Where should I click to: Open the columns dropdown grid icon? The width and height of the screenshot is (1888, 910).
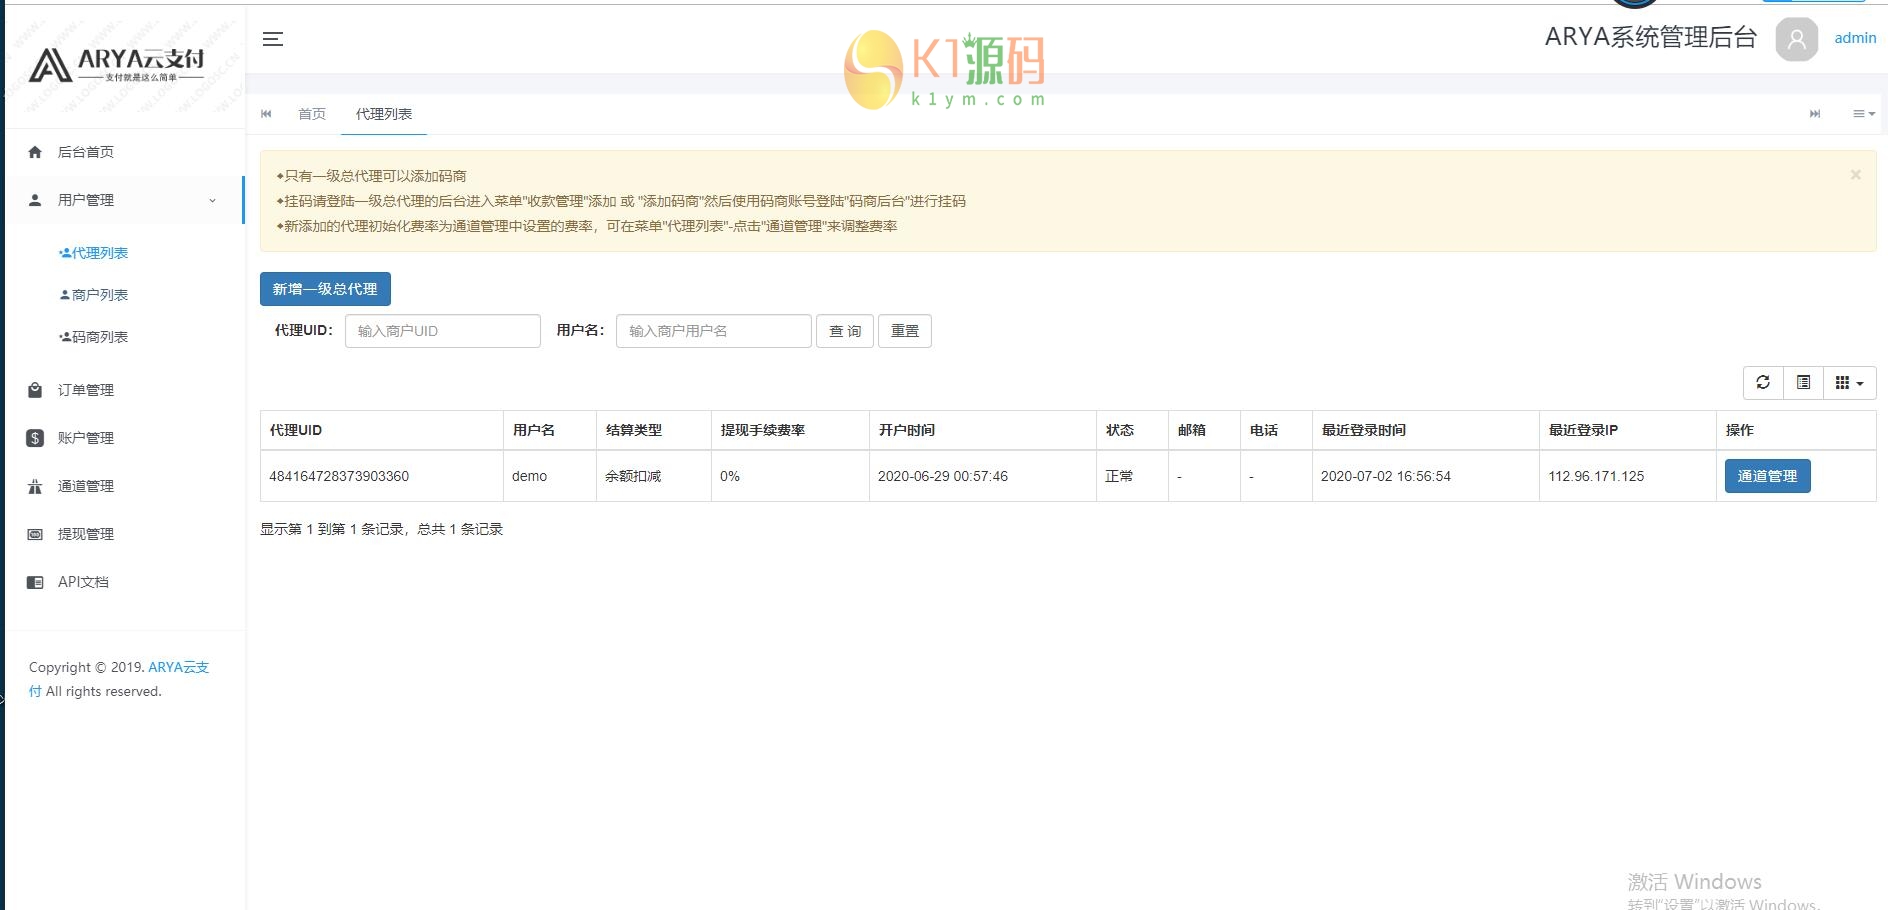(x=1850, y=383)
